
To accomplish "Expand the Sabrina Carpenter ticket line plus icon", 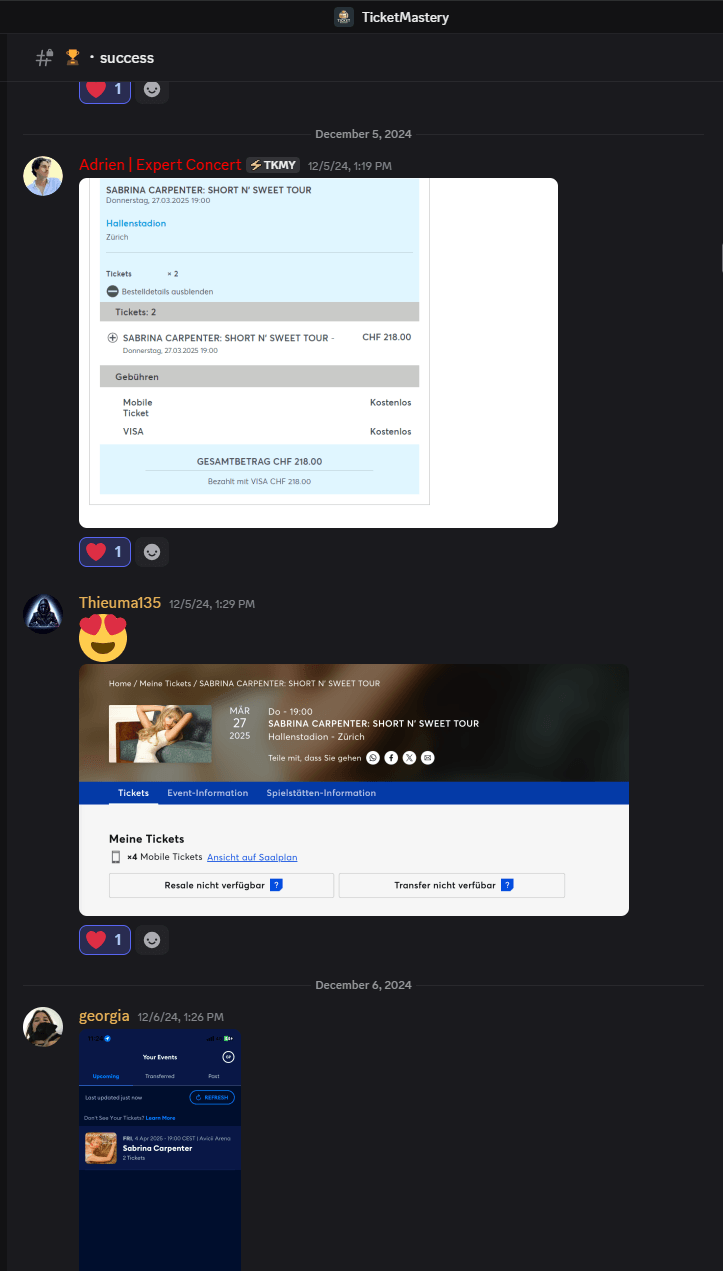I will (x=113, y=338).
